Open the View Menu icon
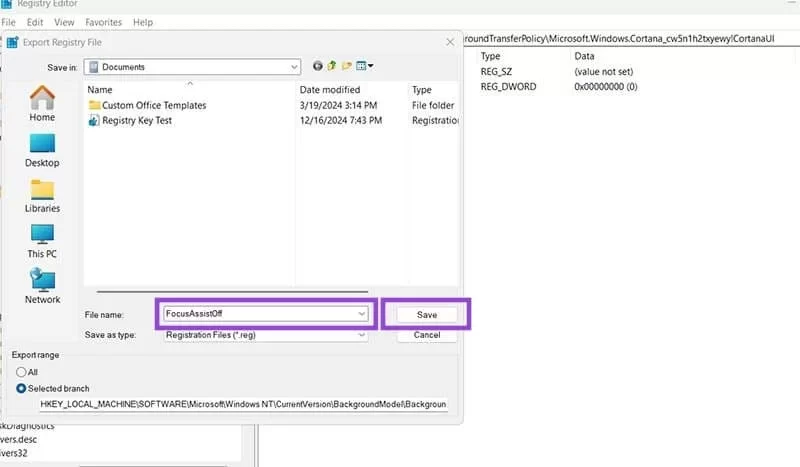This screenshot has width=800, height=467. 364,67
